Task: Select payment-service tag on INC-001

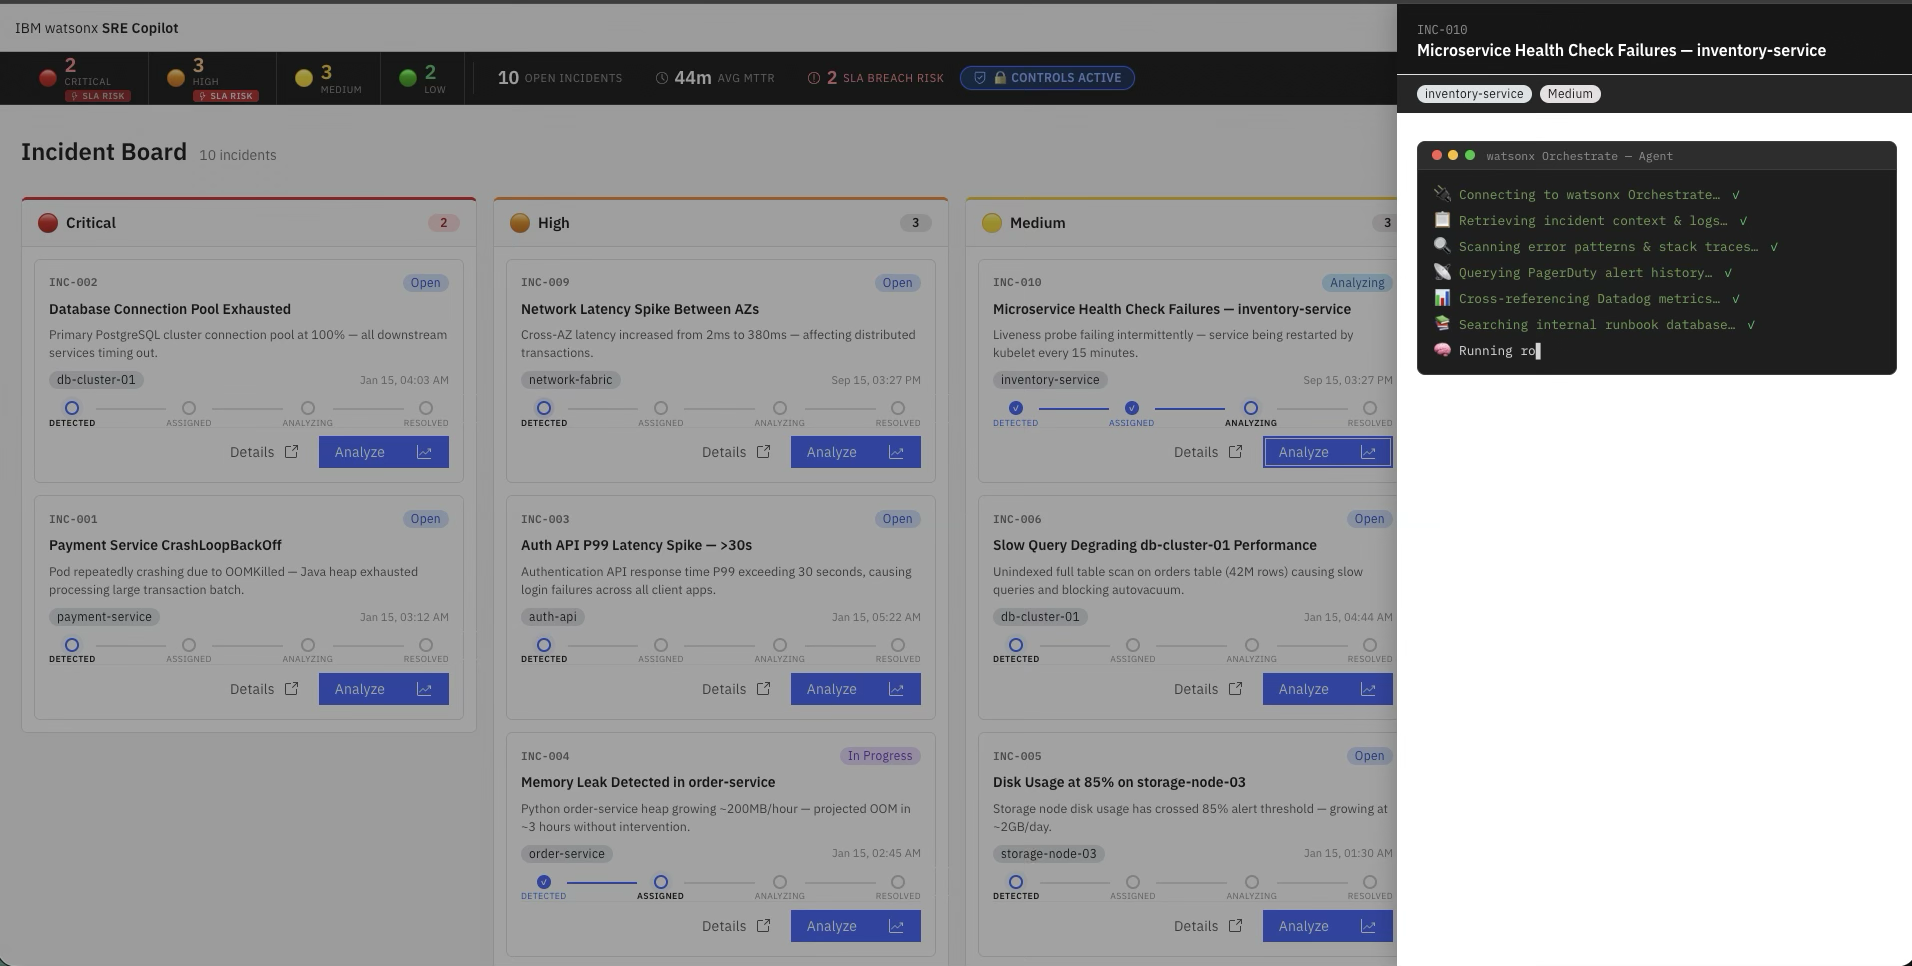Action: pos(104,617)
